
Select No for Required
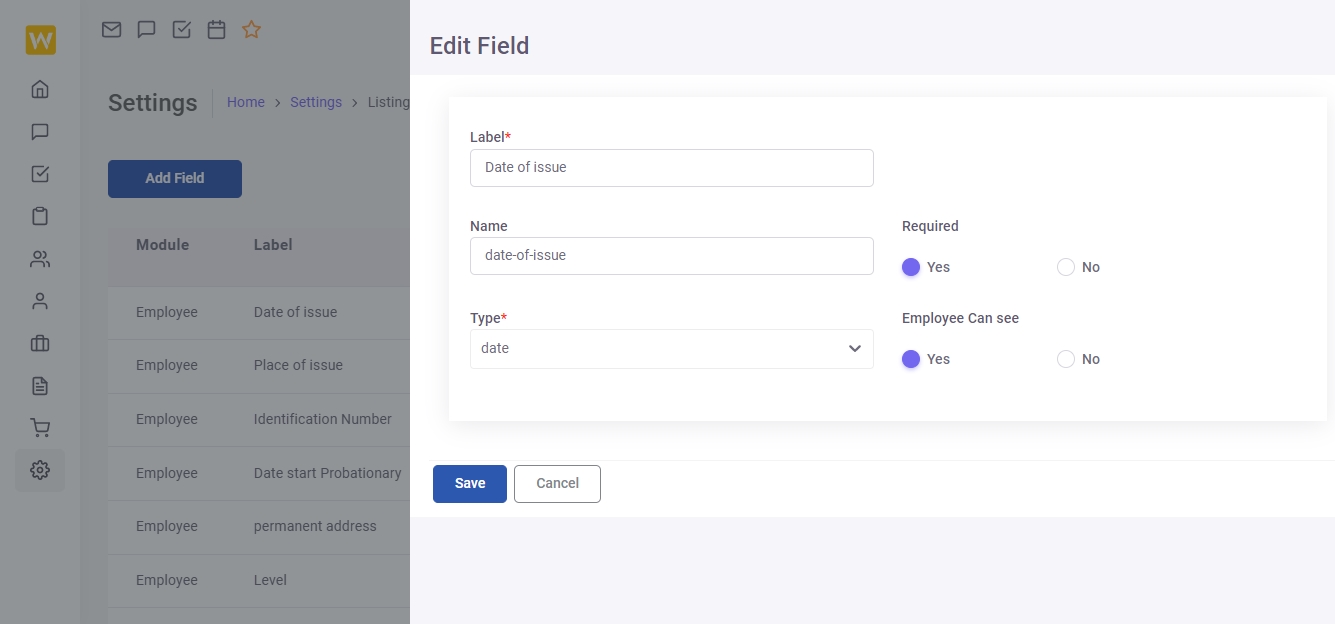1066,267
